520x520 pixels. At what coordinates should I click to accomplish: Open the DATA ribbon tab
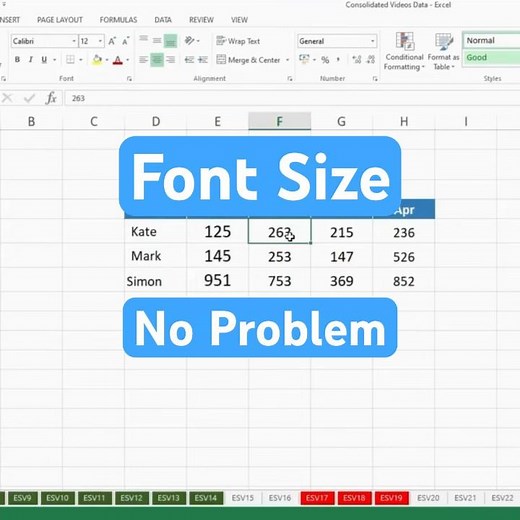click(x=163, y=20)
